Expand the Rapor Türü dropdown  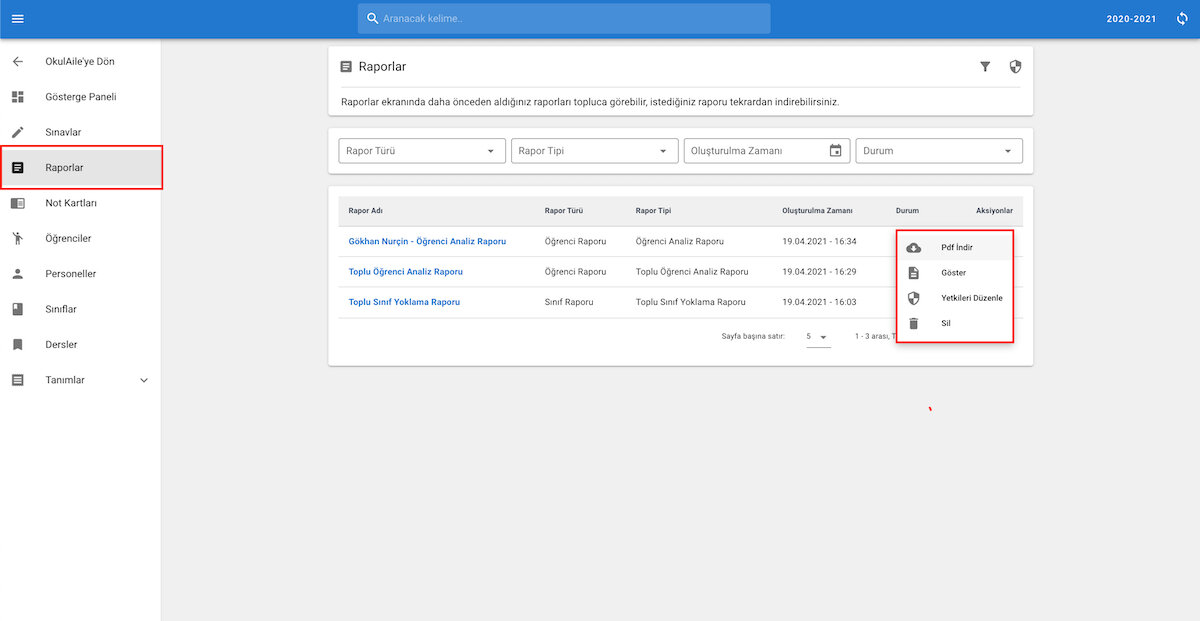(x=422, y=151)
